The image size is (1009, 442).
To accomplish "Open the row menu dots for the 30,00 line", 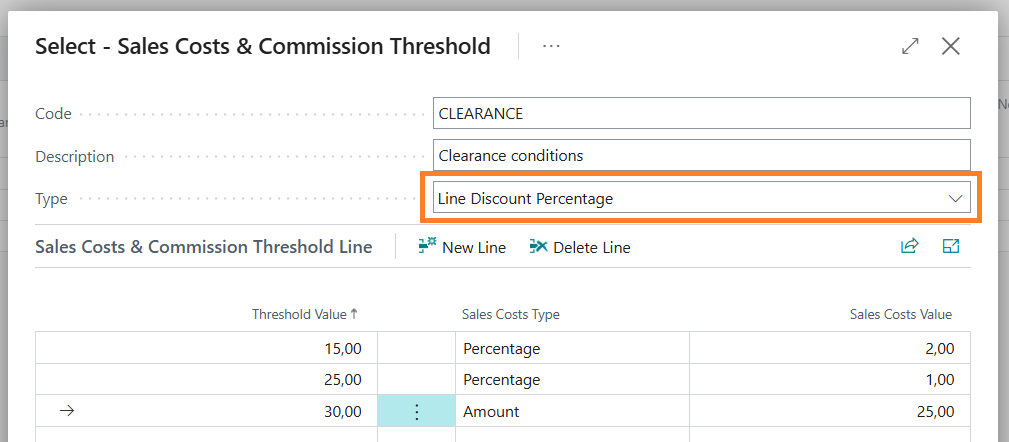I will (416, 411).
